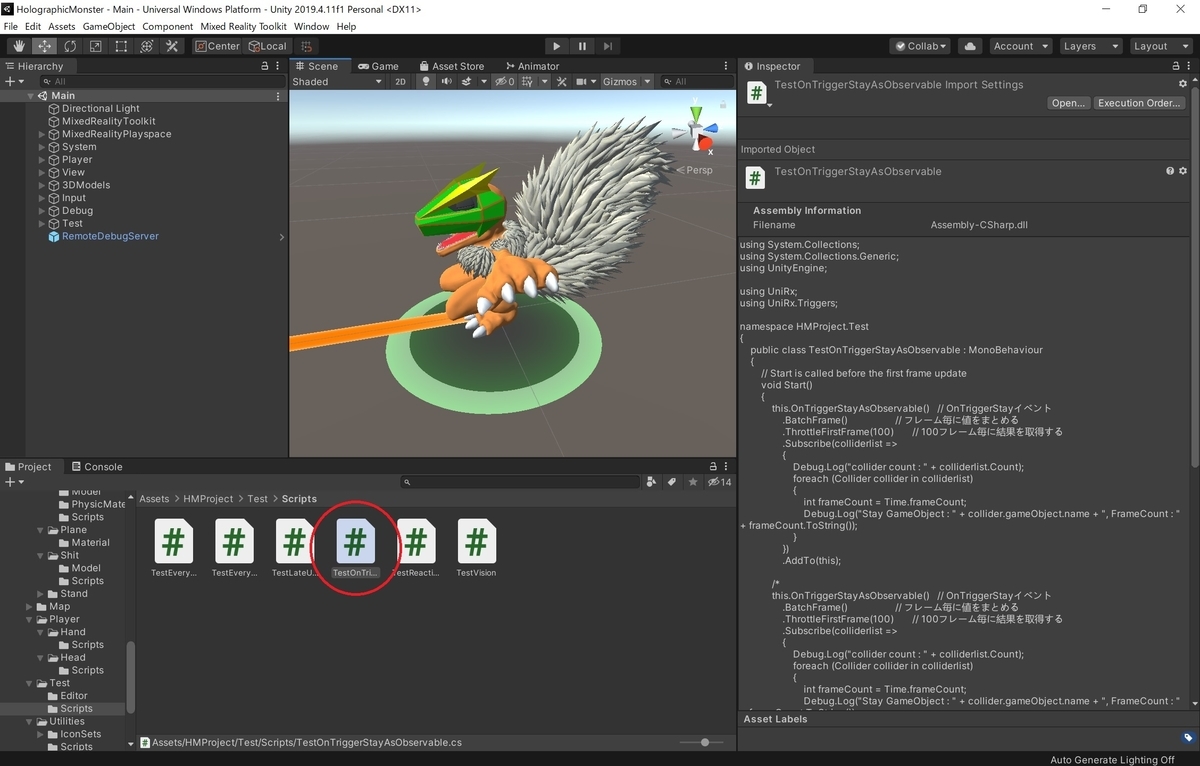Open the GameObject menu

point(108,26)
